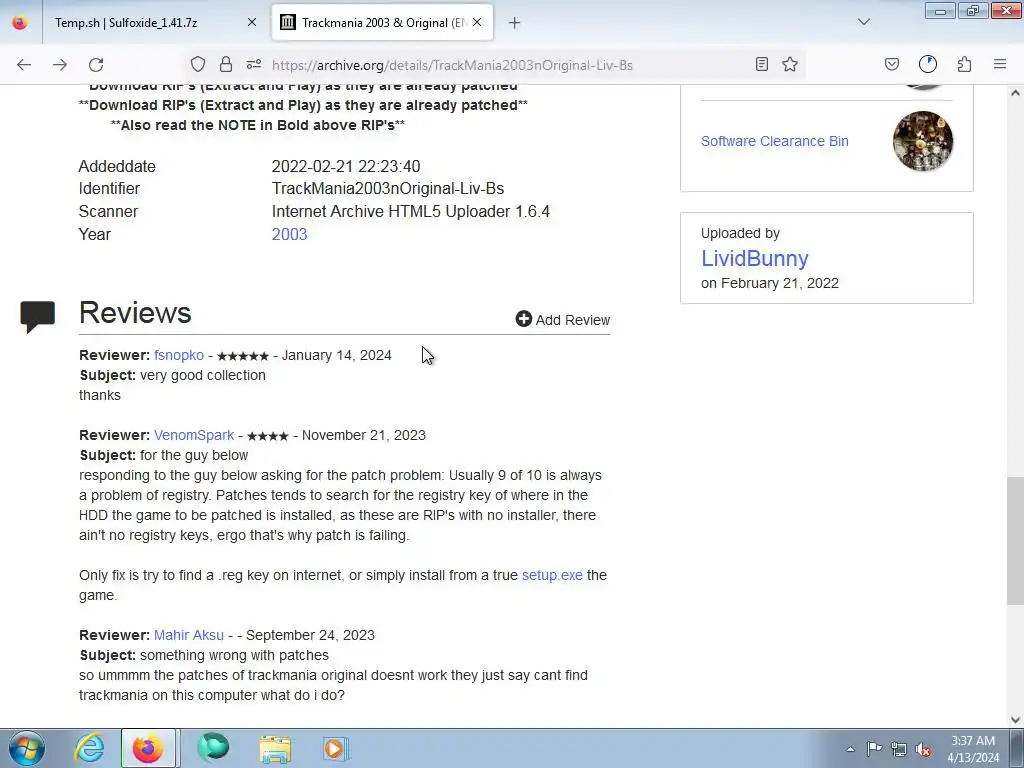This screenshot has height=768, width=1024.
Task: Open a new tab
Action: [x=515, y=23]
